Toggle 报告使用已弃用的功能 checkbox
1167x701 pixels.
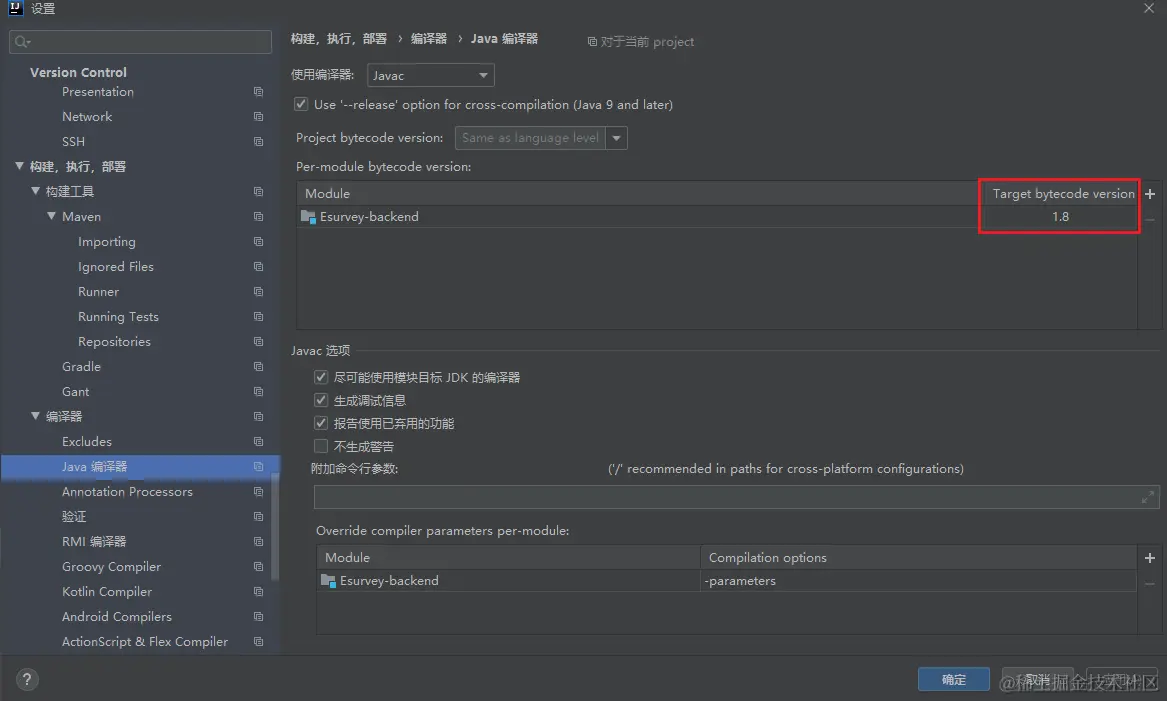pyautogui.click(x=321, y=423)
